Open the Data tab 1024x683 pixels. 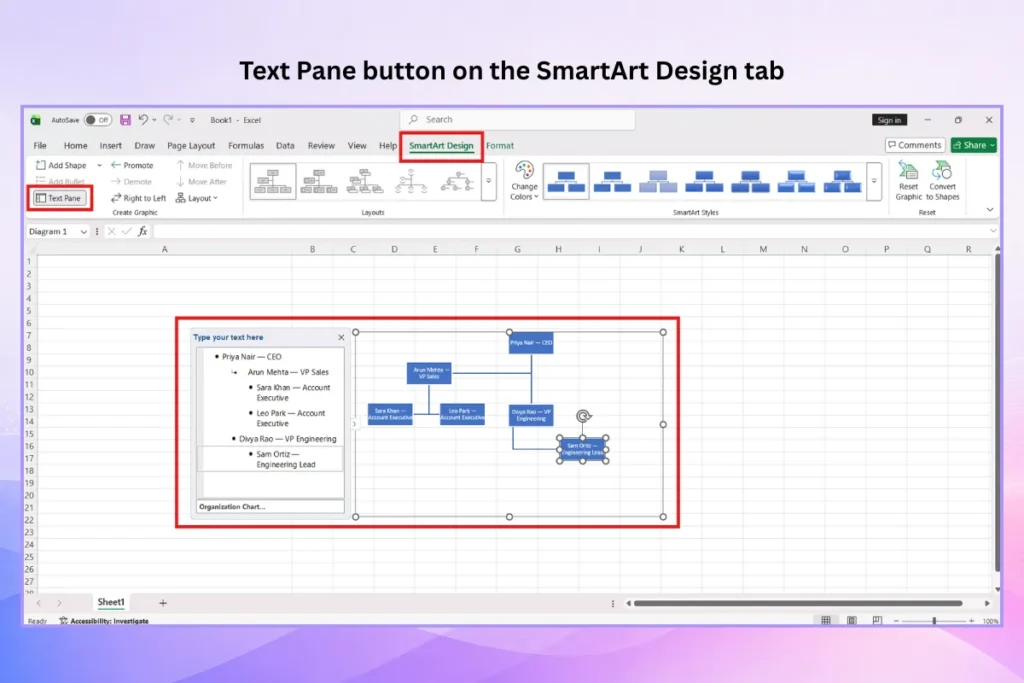tap(285, 146)
